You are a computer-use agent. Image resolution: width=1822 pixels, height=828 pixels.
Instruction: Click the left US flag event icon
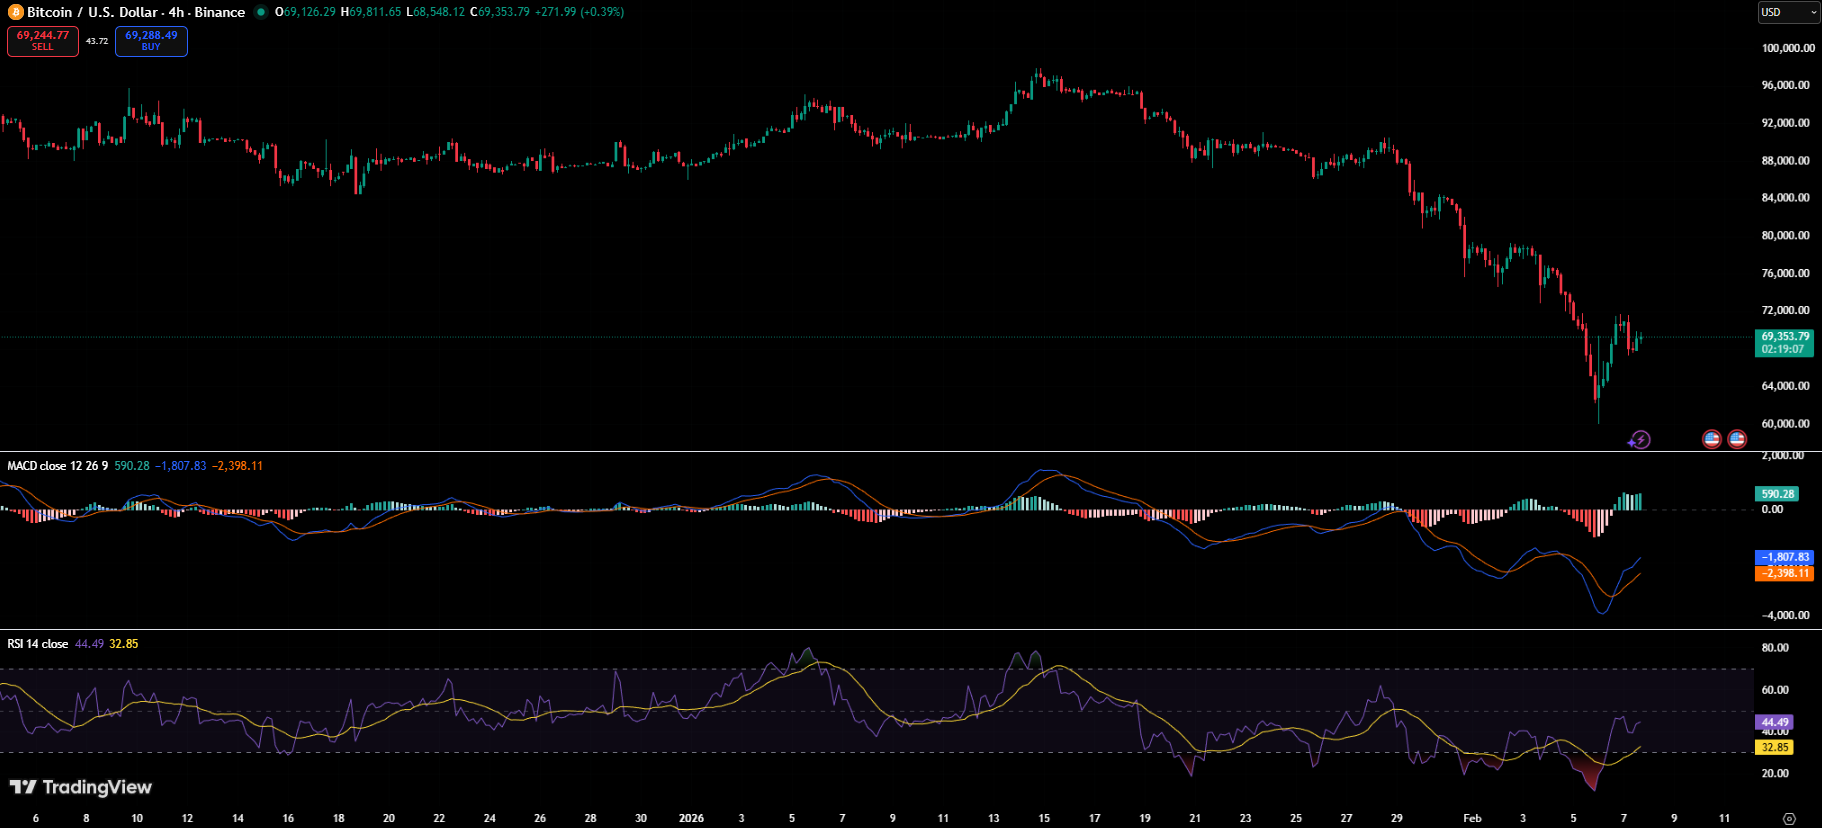(1712, 439)
